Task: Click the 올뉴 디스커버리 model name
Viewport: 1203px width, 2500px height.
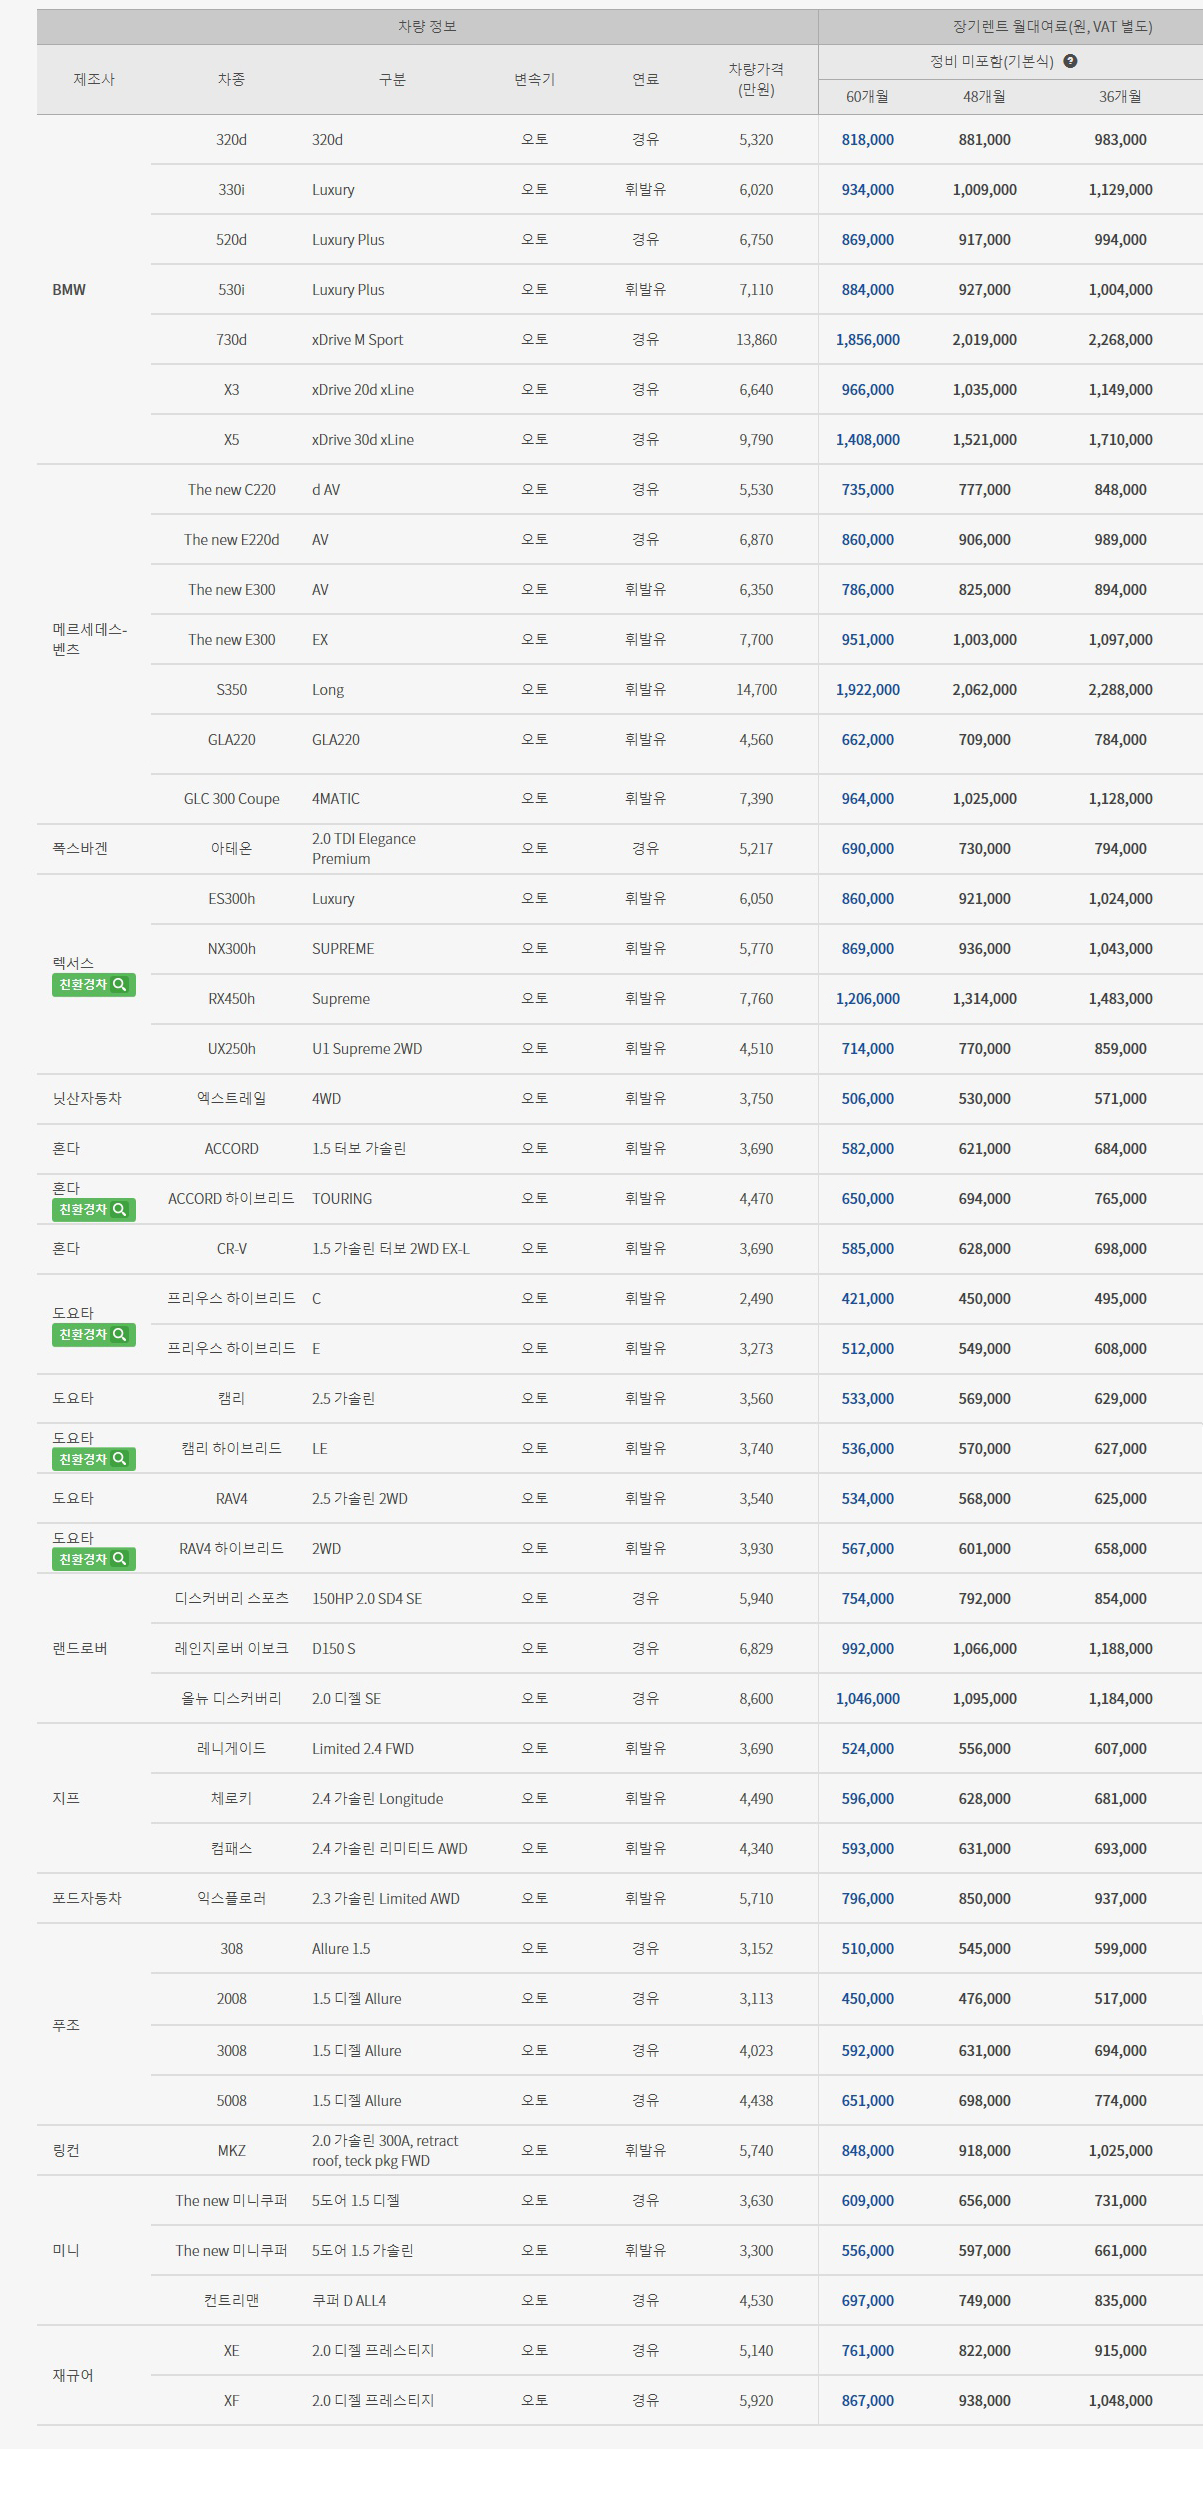Action: (231, 1699)
